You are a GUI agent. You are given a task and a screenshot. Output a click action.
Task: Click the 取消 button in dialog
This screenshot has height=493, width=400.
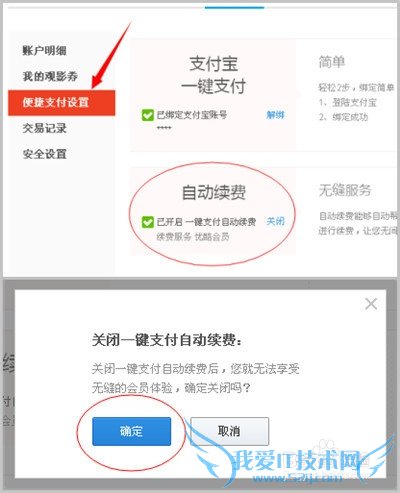[229, 431]
